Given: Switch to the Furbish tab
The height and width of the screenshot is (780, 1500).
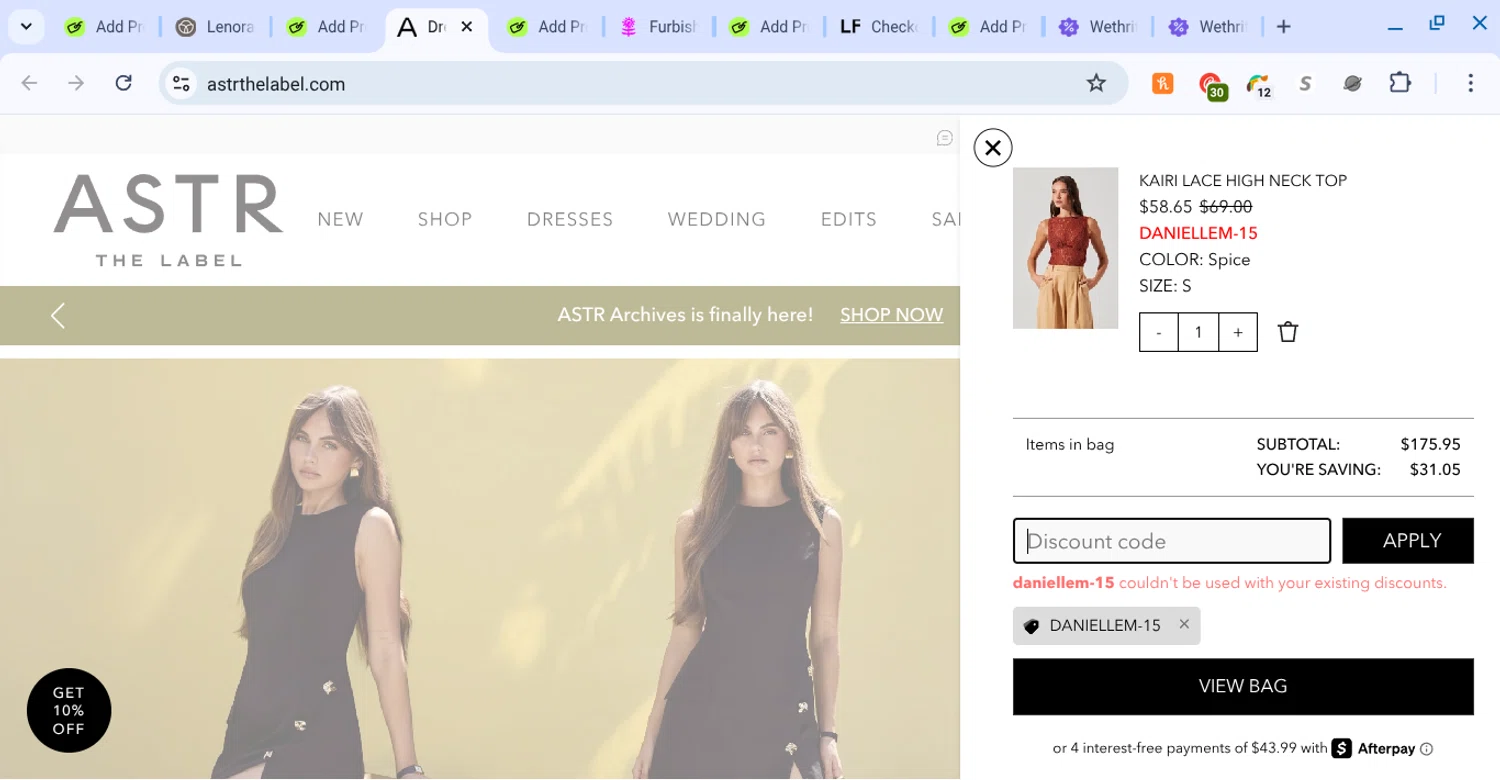Looking at the screenshot, I should point(657,27).
